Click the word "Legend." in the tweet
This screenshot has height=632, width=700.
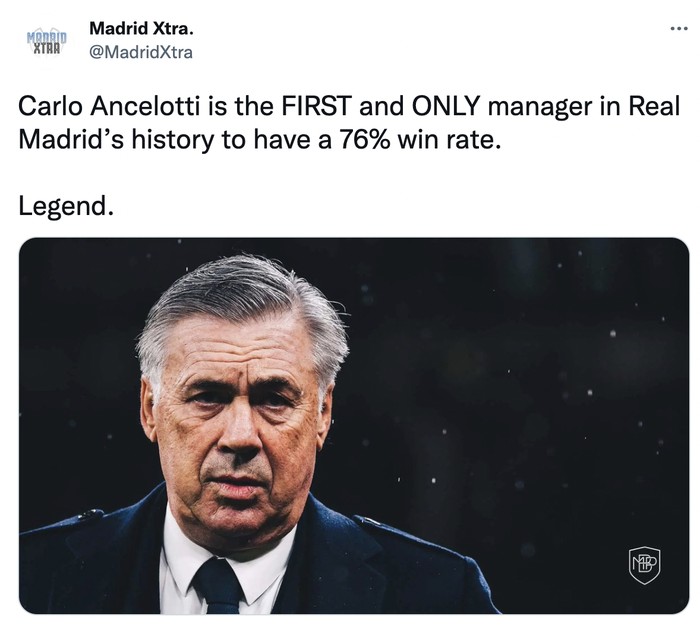coord(67,207)
